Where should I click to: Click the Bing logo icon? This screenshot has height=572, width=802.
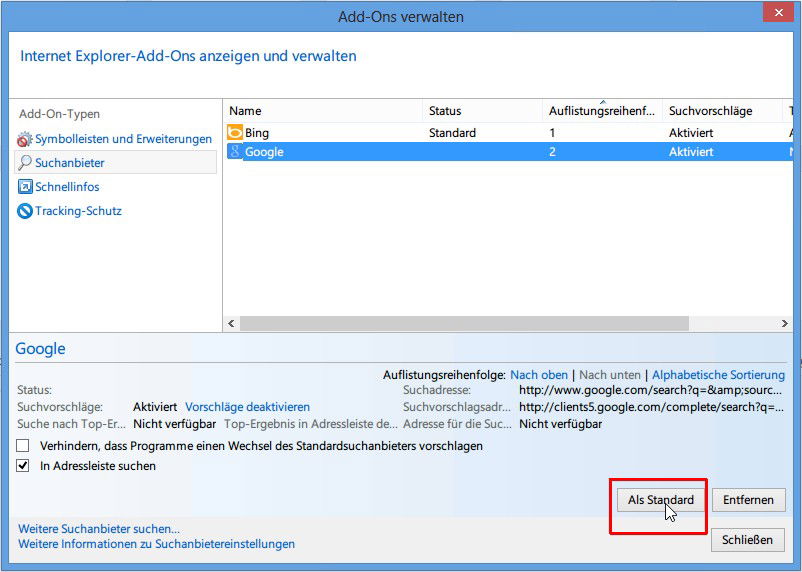click(x=235, y=133)
